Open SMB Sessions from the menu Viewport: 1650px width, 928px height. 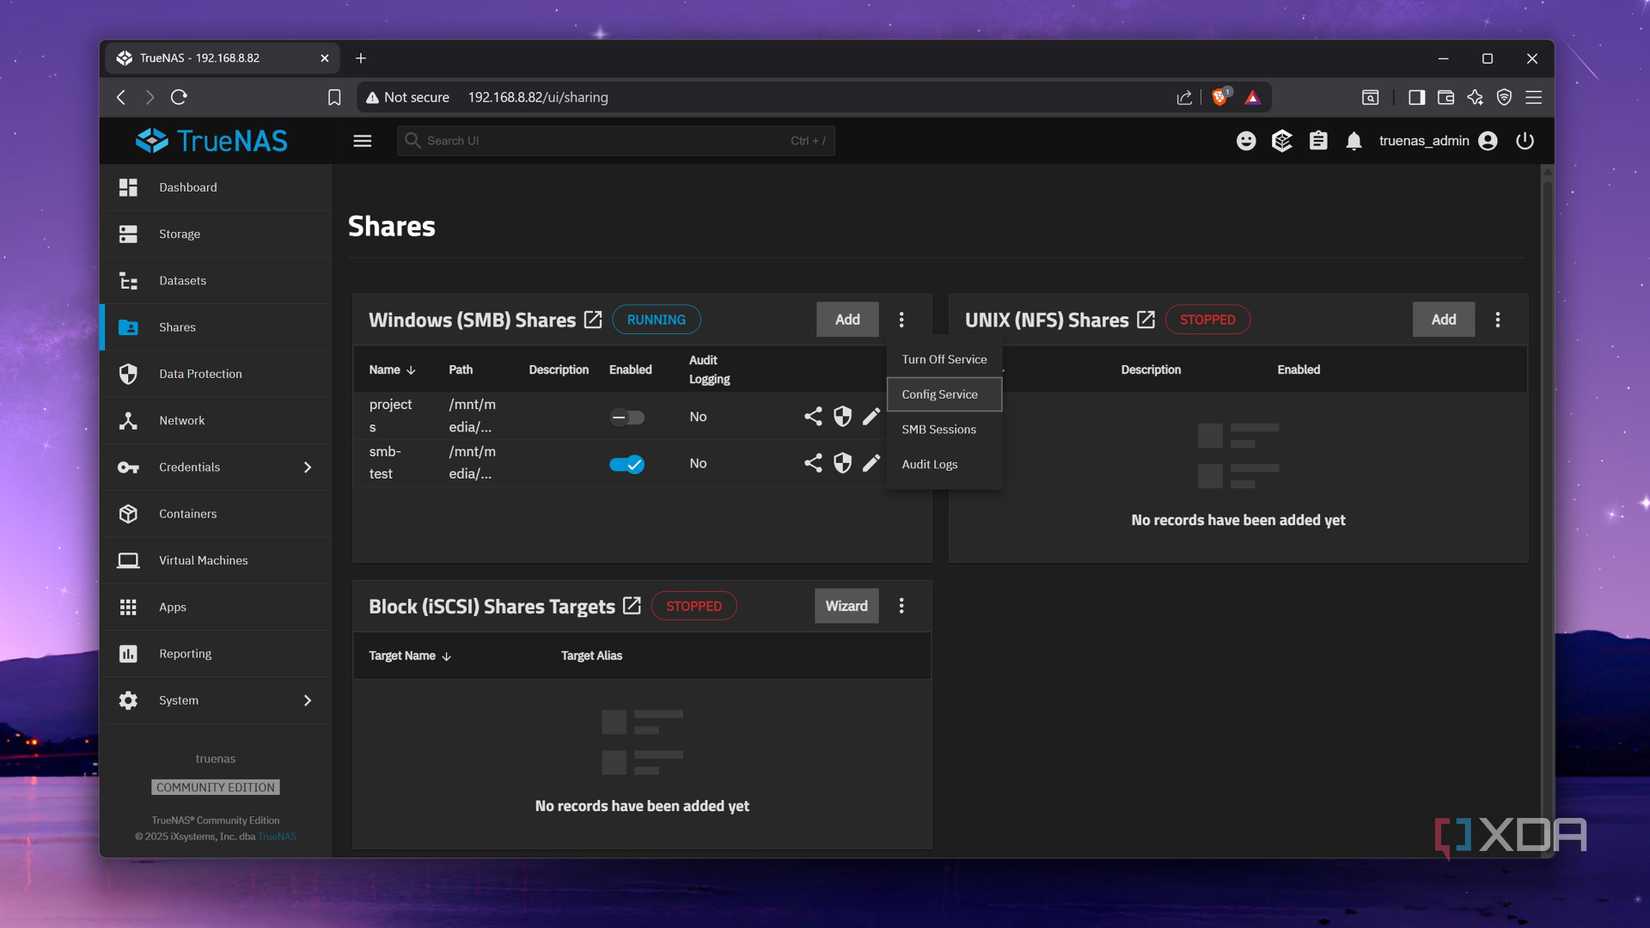click(938, 429)
